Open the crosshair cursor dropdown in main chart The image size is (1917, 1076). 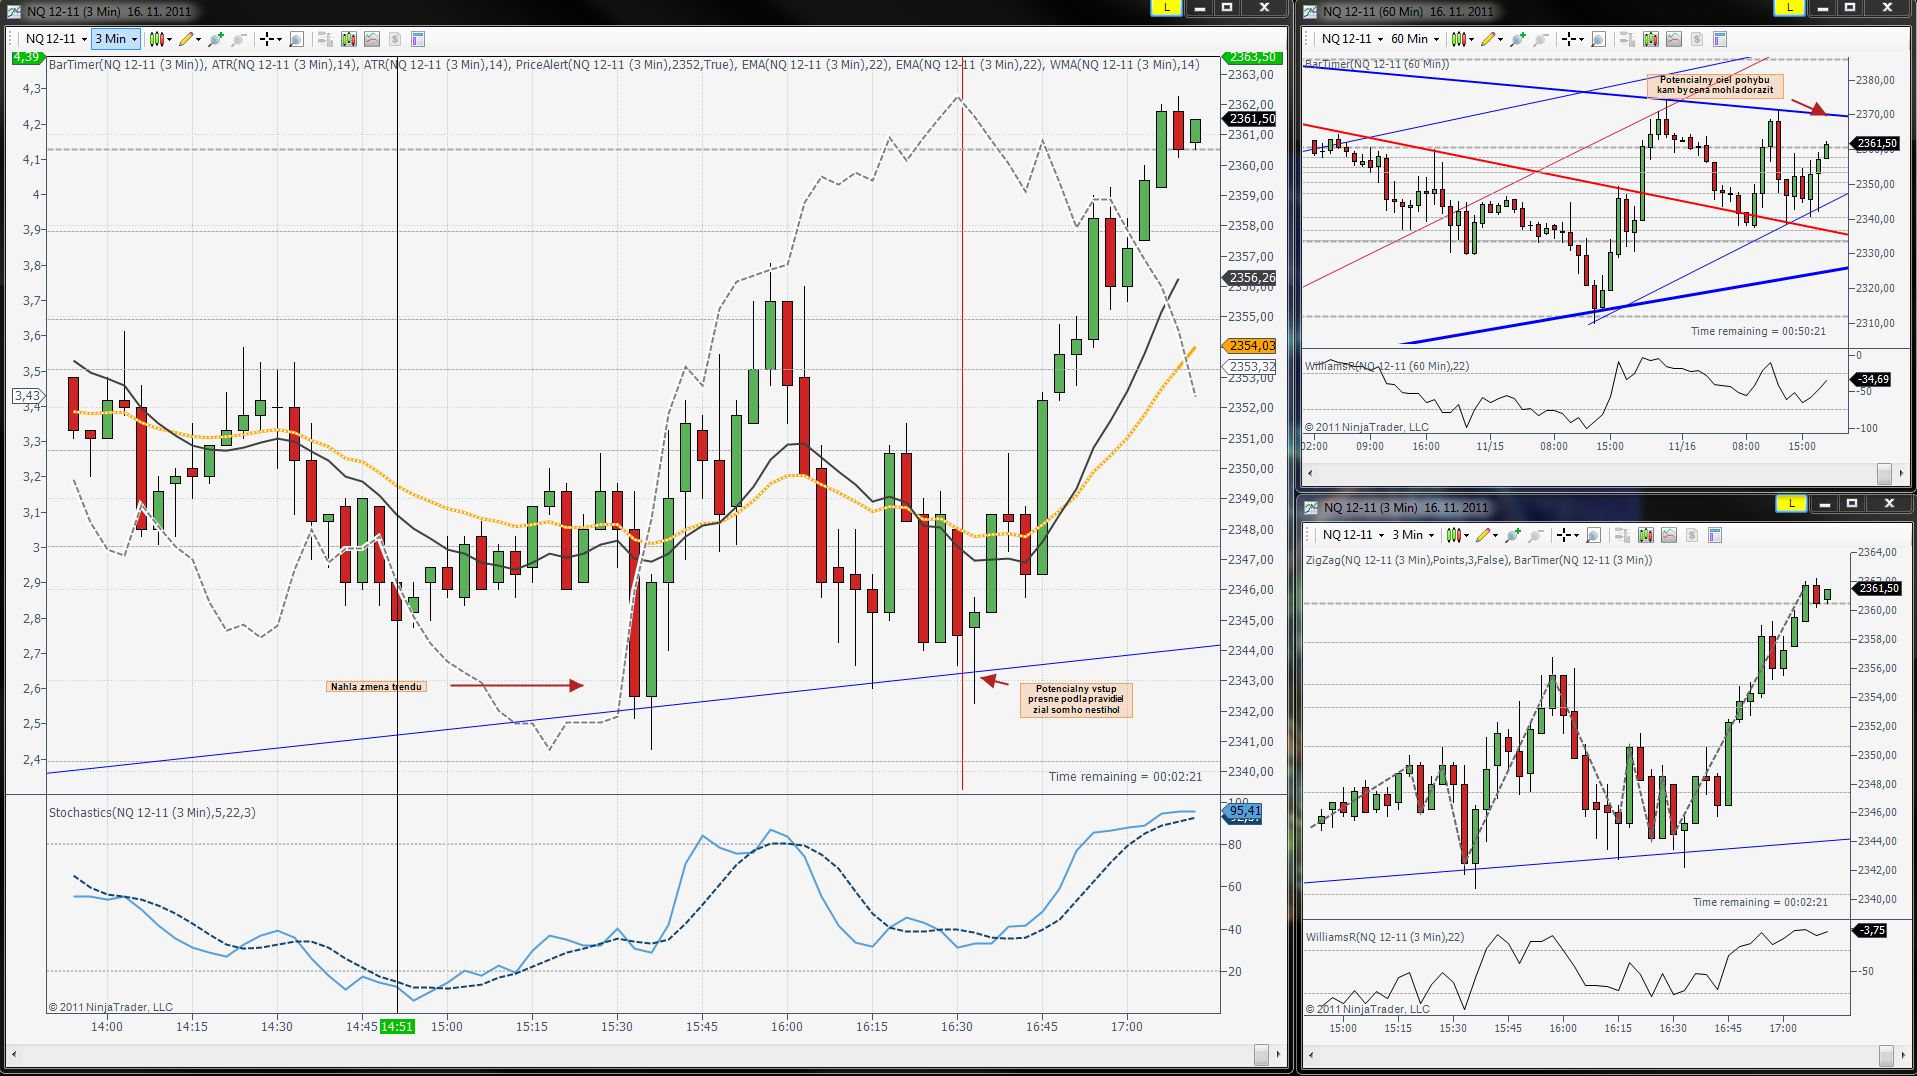tap(271, 39)
